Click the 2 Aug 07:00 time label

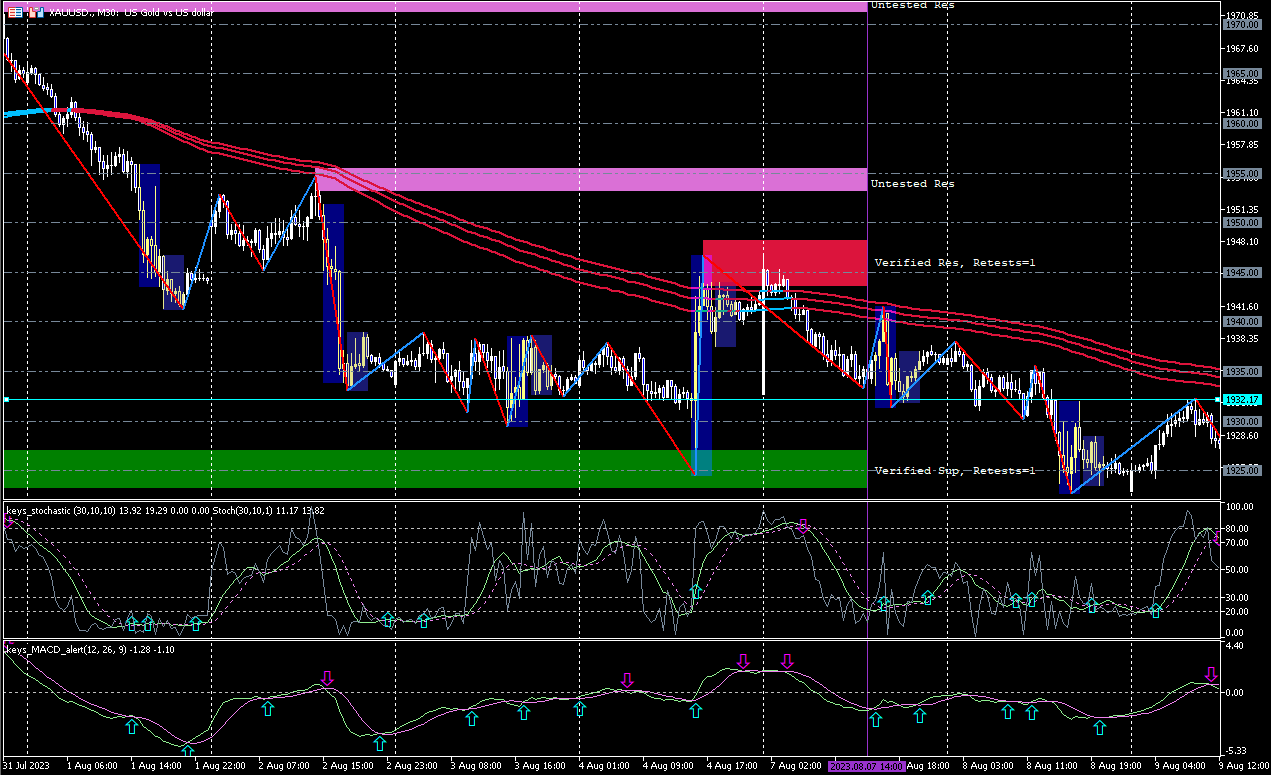[284, 766]
